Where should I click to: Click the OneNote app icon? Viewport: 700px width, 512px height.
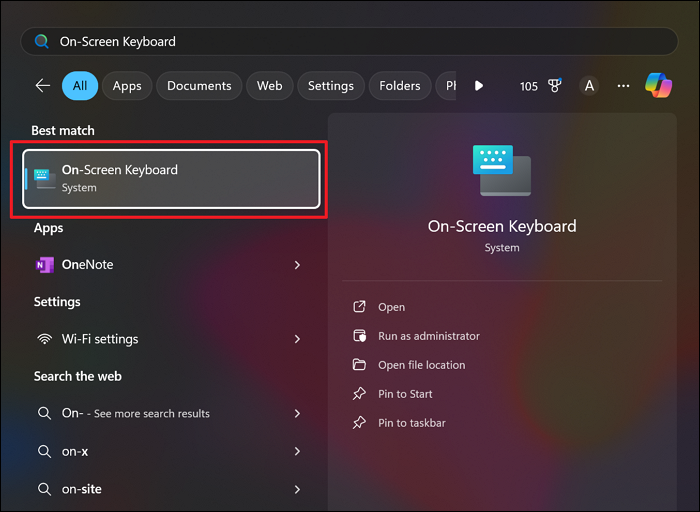pyautogui.click(x=44, y=265)
